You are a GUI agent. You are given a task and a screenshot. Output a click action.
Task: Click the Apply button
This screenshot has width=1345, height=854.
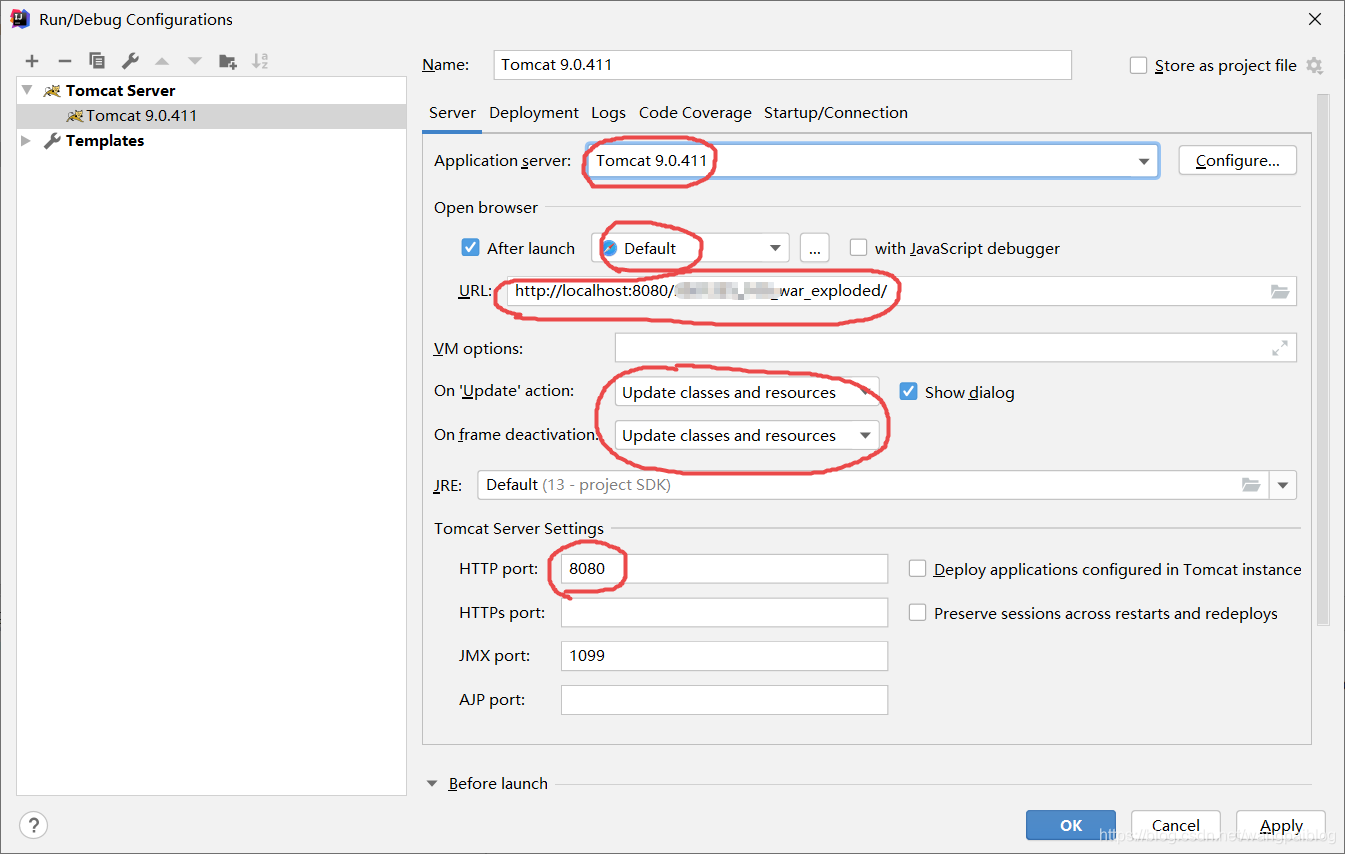(1281, 825)
